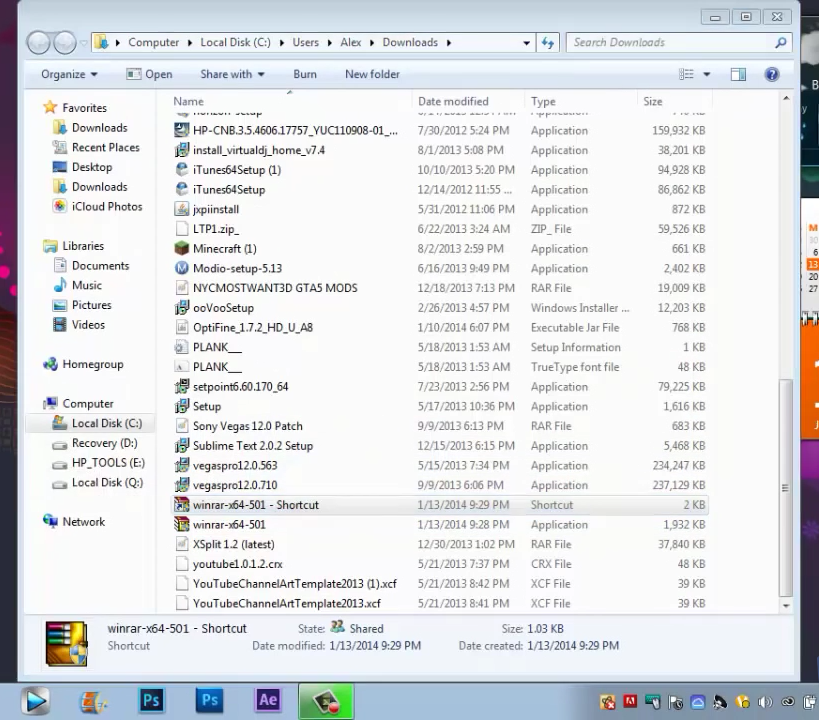Click the Refresh arrow beside the address bar
The width and height of the screenshot is (819, 720).
pos(547,42)
